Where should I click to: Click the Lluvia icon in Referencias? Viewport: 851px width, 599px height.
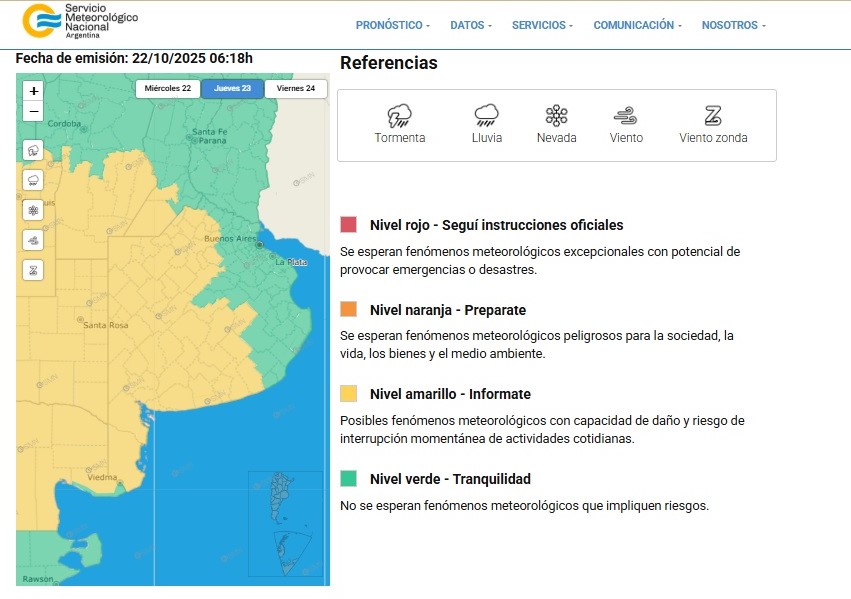pos(487,115)
